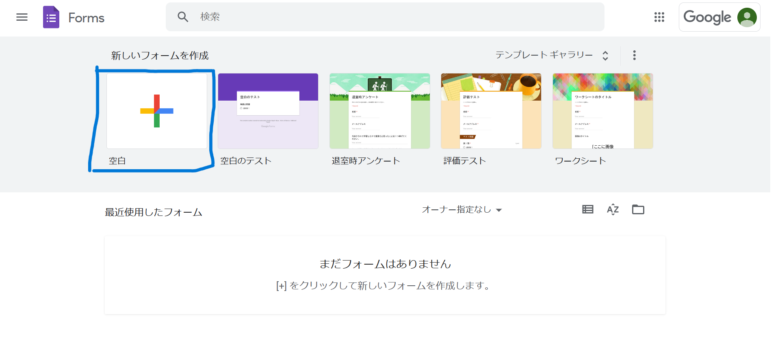
Task: Click the 退室時アンケート label
Action: 366,161
